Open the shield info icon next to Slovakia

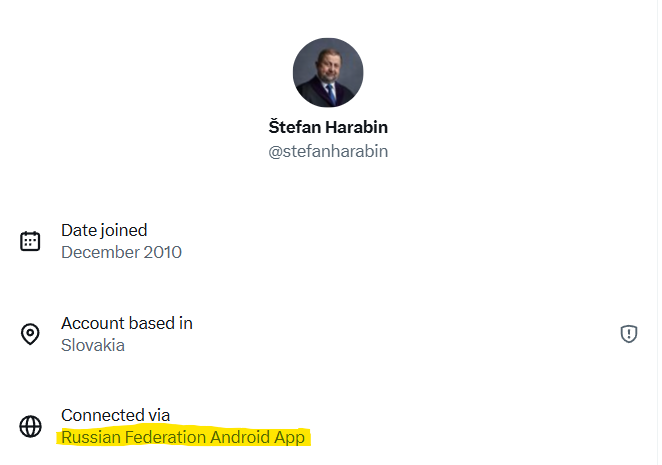(x=629, y=334)
